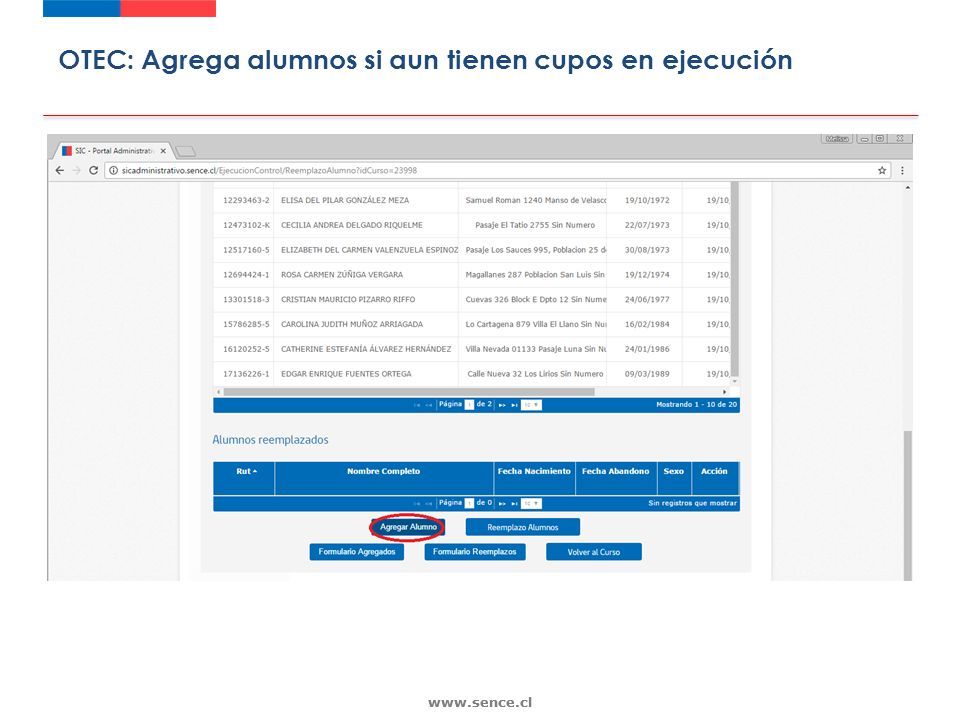
Task: Click address Pasaje El Tatio 2755 Sin Numero
Action: [535, 225]
